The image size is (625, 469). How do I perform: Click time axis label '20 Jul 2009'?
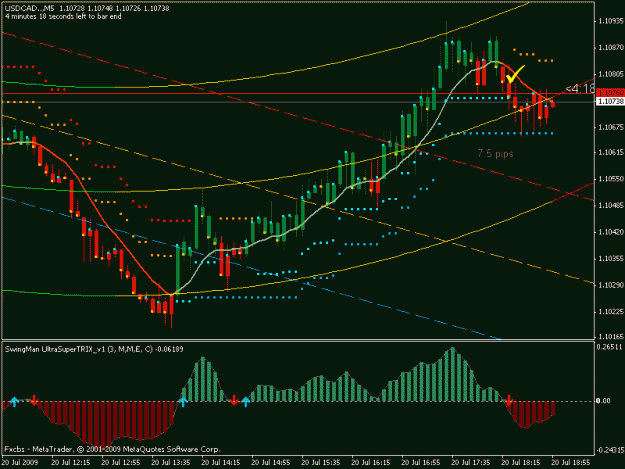20,463
